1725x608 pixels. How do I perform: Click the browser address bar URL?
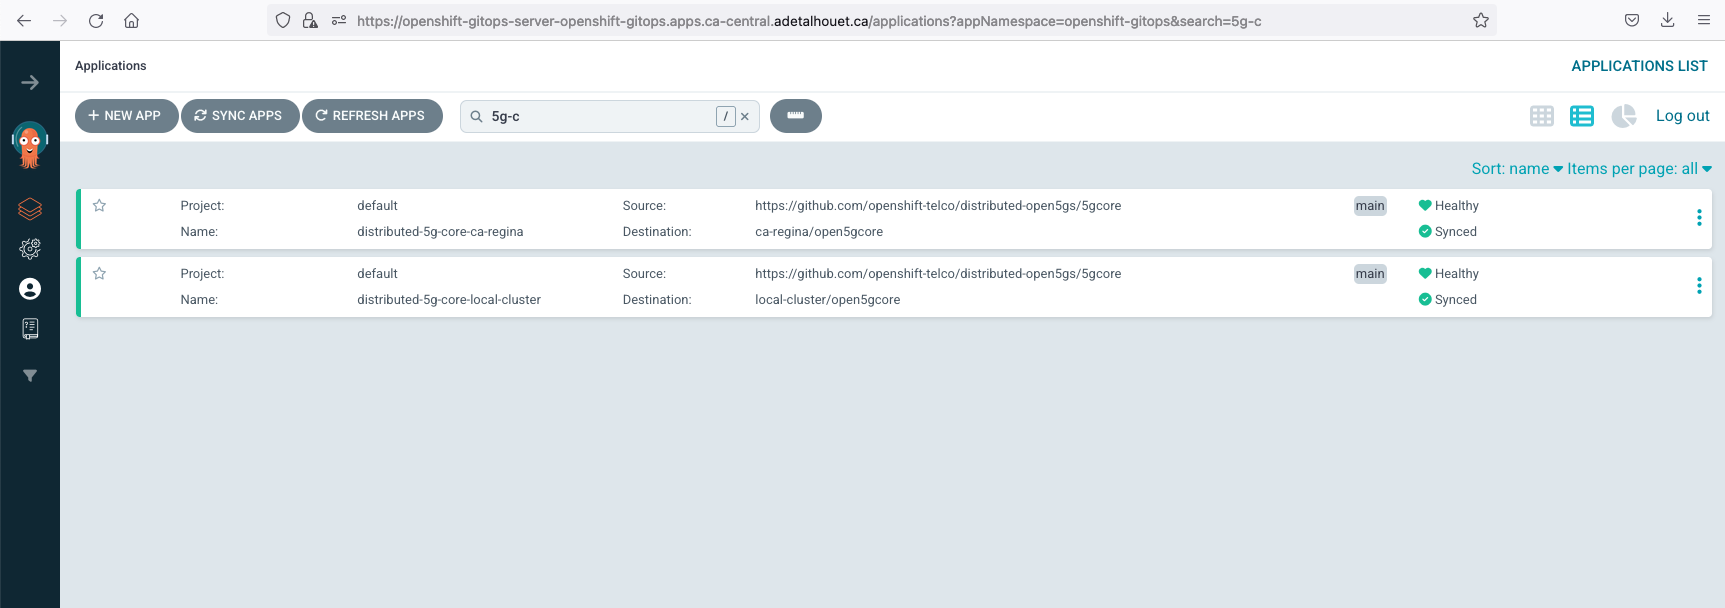(809, 20)
